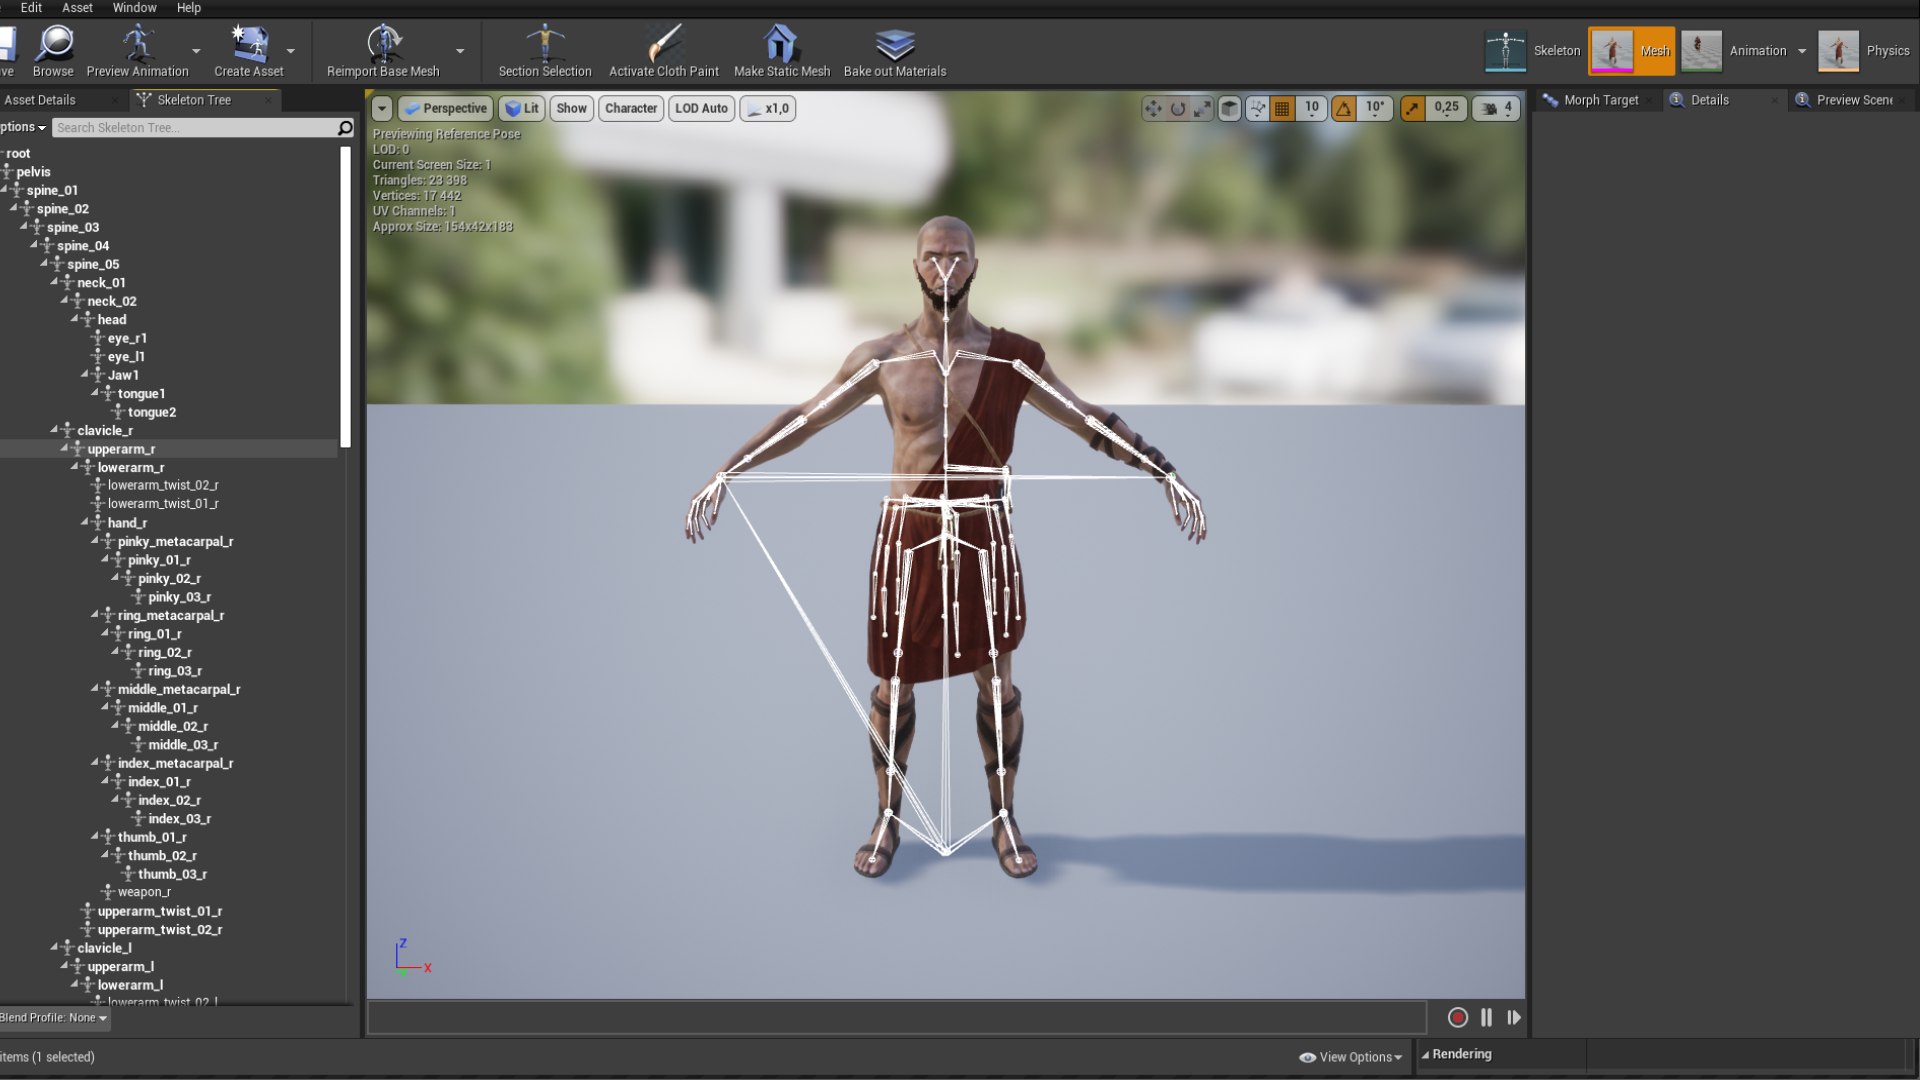This screenshot has width=1920, height=1080.
Task: Expand the View Options dropdown
Action: coord(1350,1057)
